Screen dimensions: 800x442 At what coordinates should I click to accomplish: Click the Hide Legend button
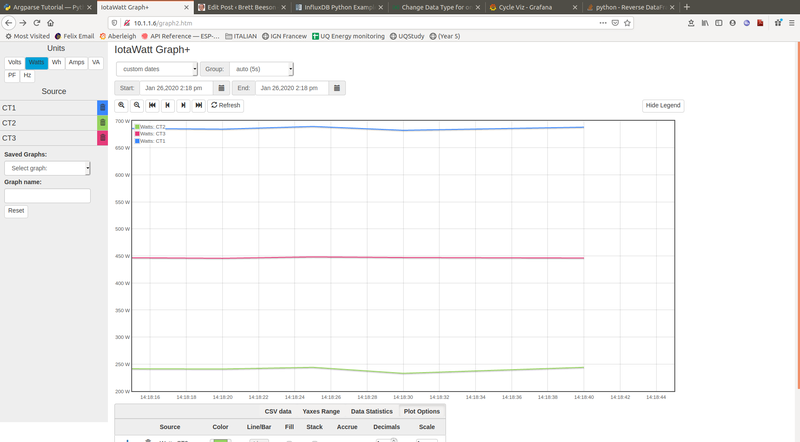tap(663, 105)
